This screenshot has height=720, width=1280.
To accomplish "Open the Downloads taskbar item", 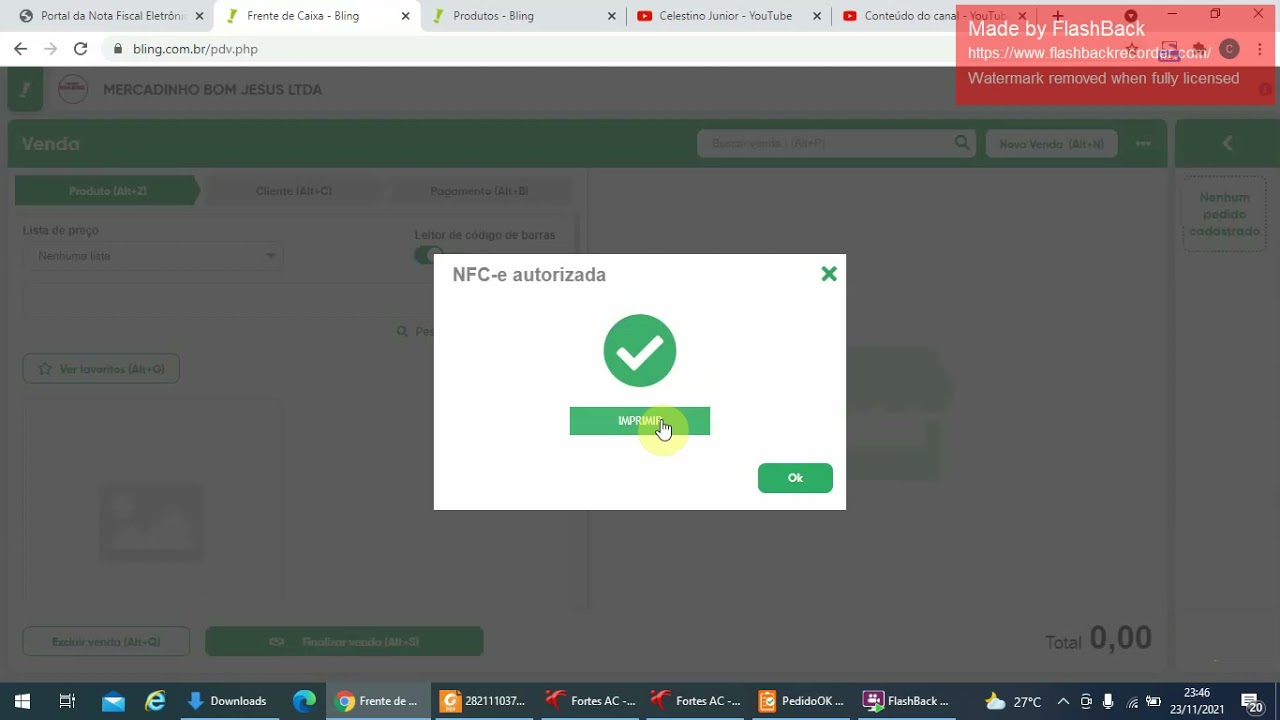I will 228,701.
